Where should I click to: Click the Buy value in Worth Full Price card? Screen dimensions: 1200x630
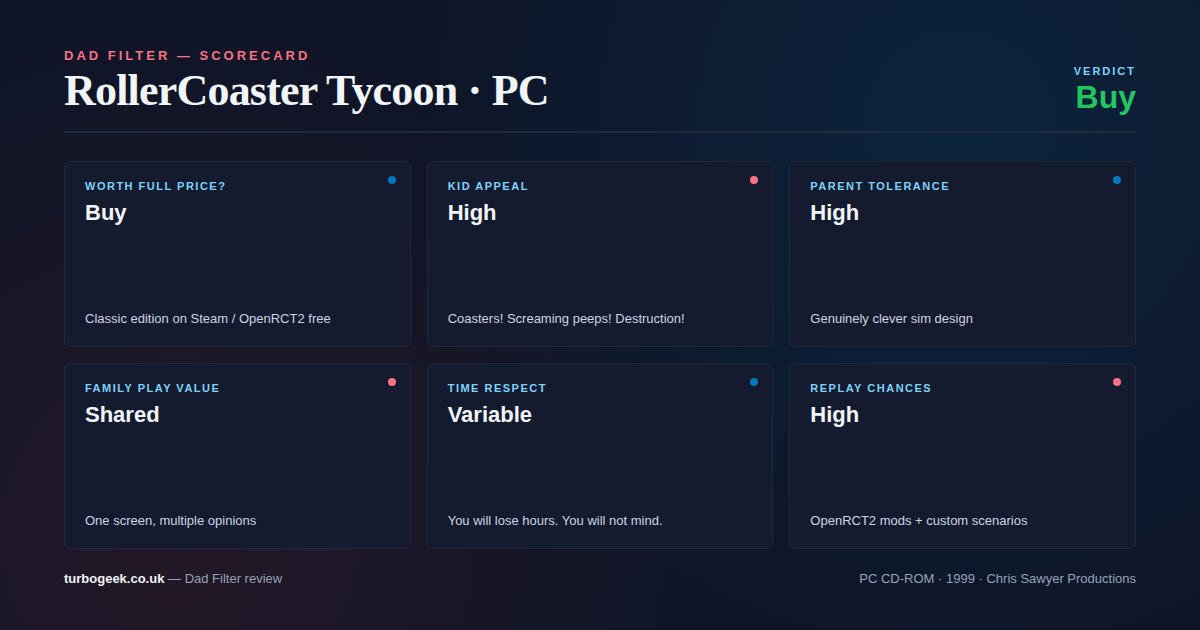(x=106, y=213)
